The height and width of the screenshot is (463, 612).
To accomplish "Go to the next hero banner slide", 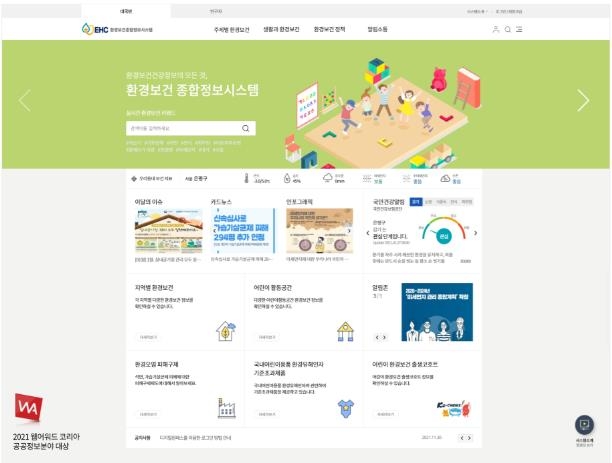I will click(x=583, y=100).
